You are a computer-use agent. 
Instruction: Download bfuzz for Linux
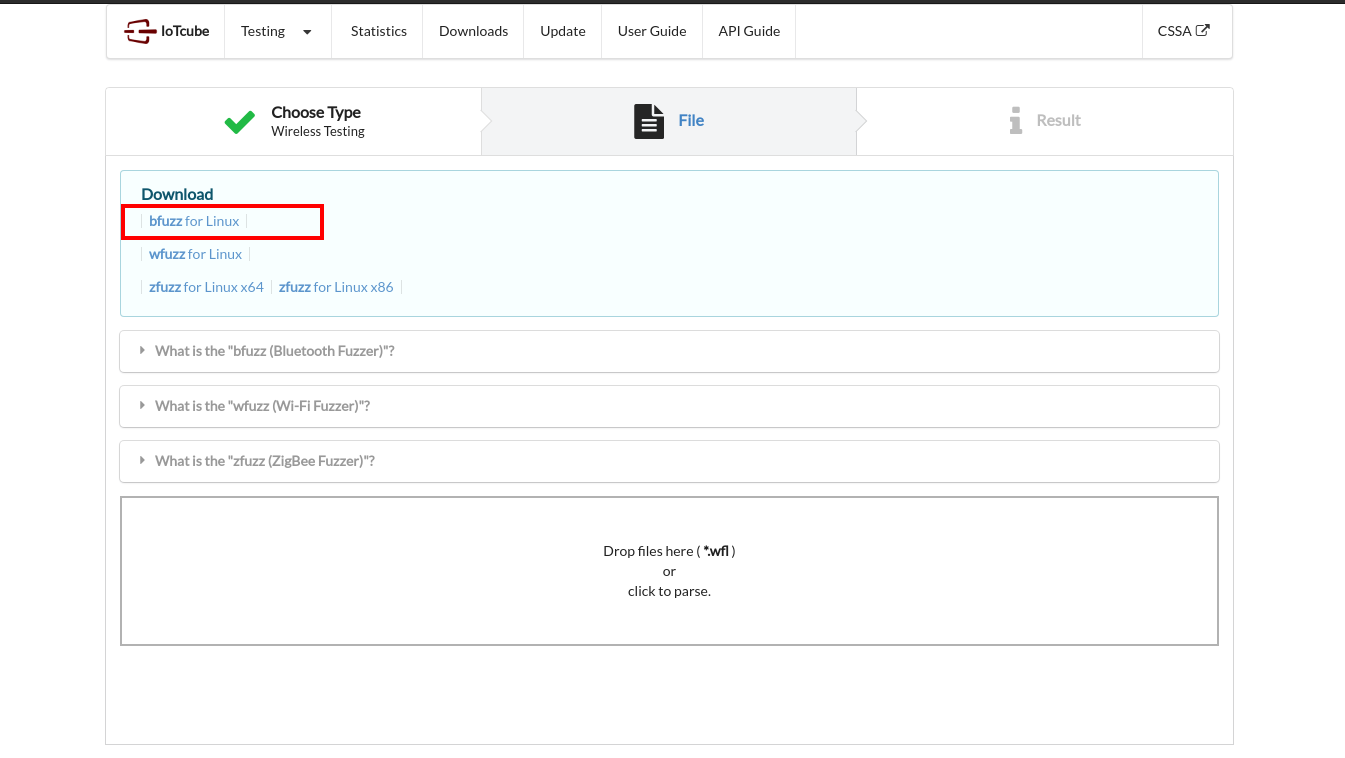(194, 221)
